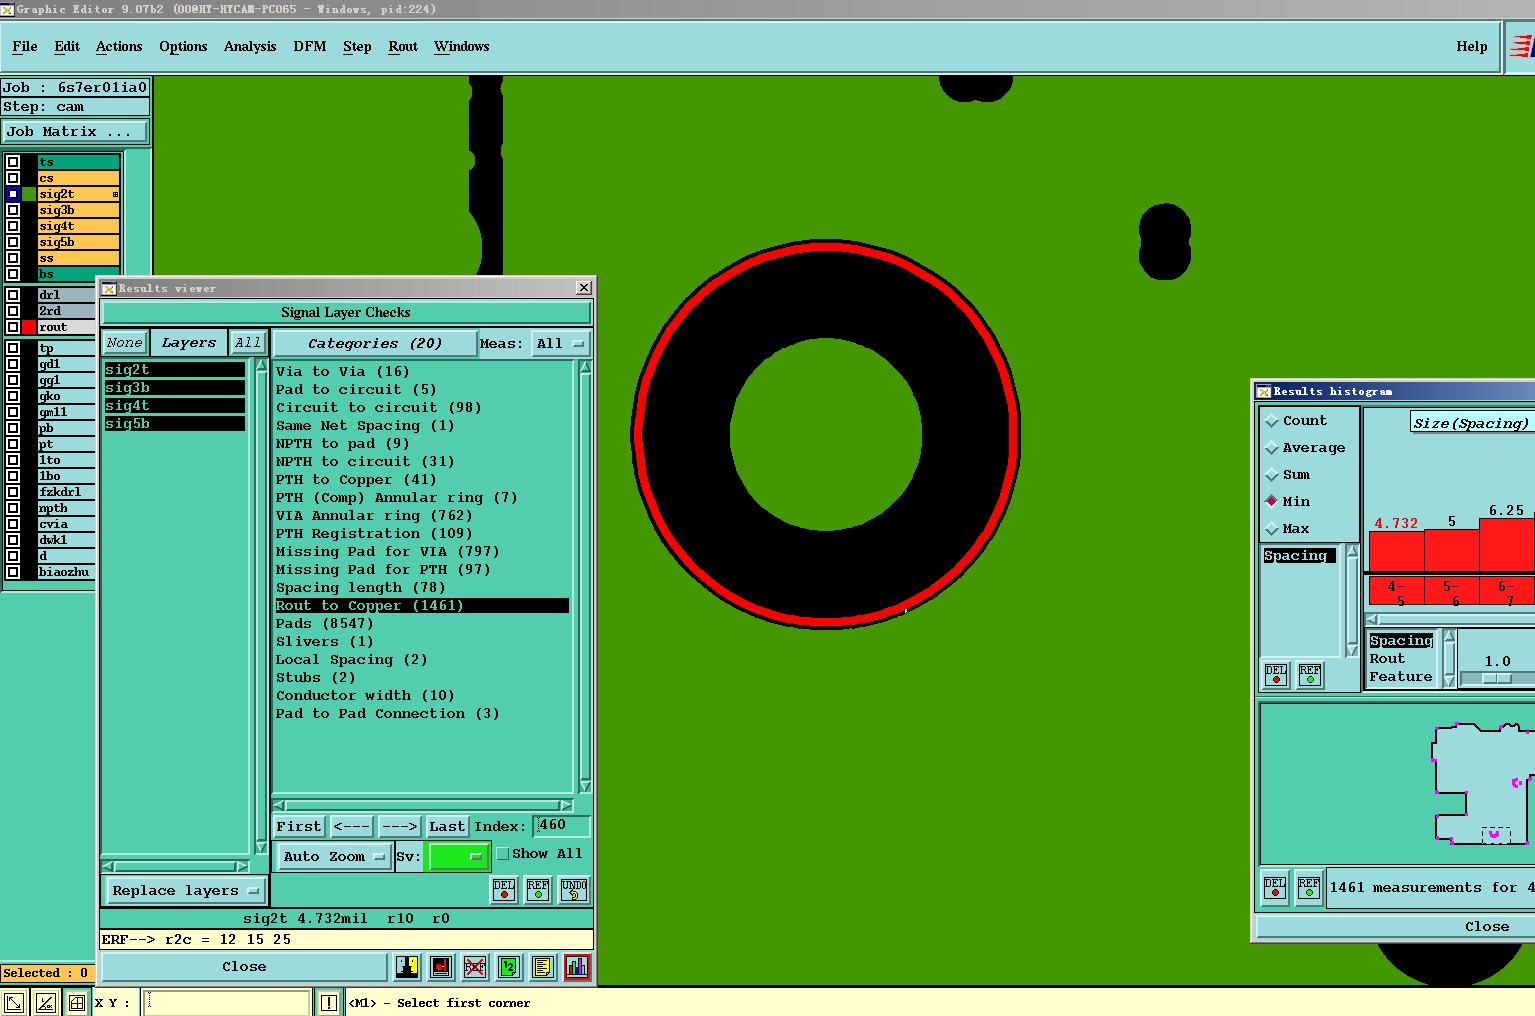The image size is (1535, 1016).
Task: Open the Rout menu
Action: click(x=403, y=46)
